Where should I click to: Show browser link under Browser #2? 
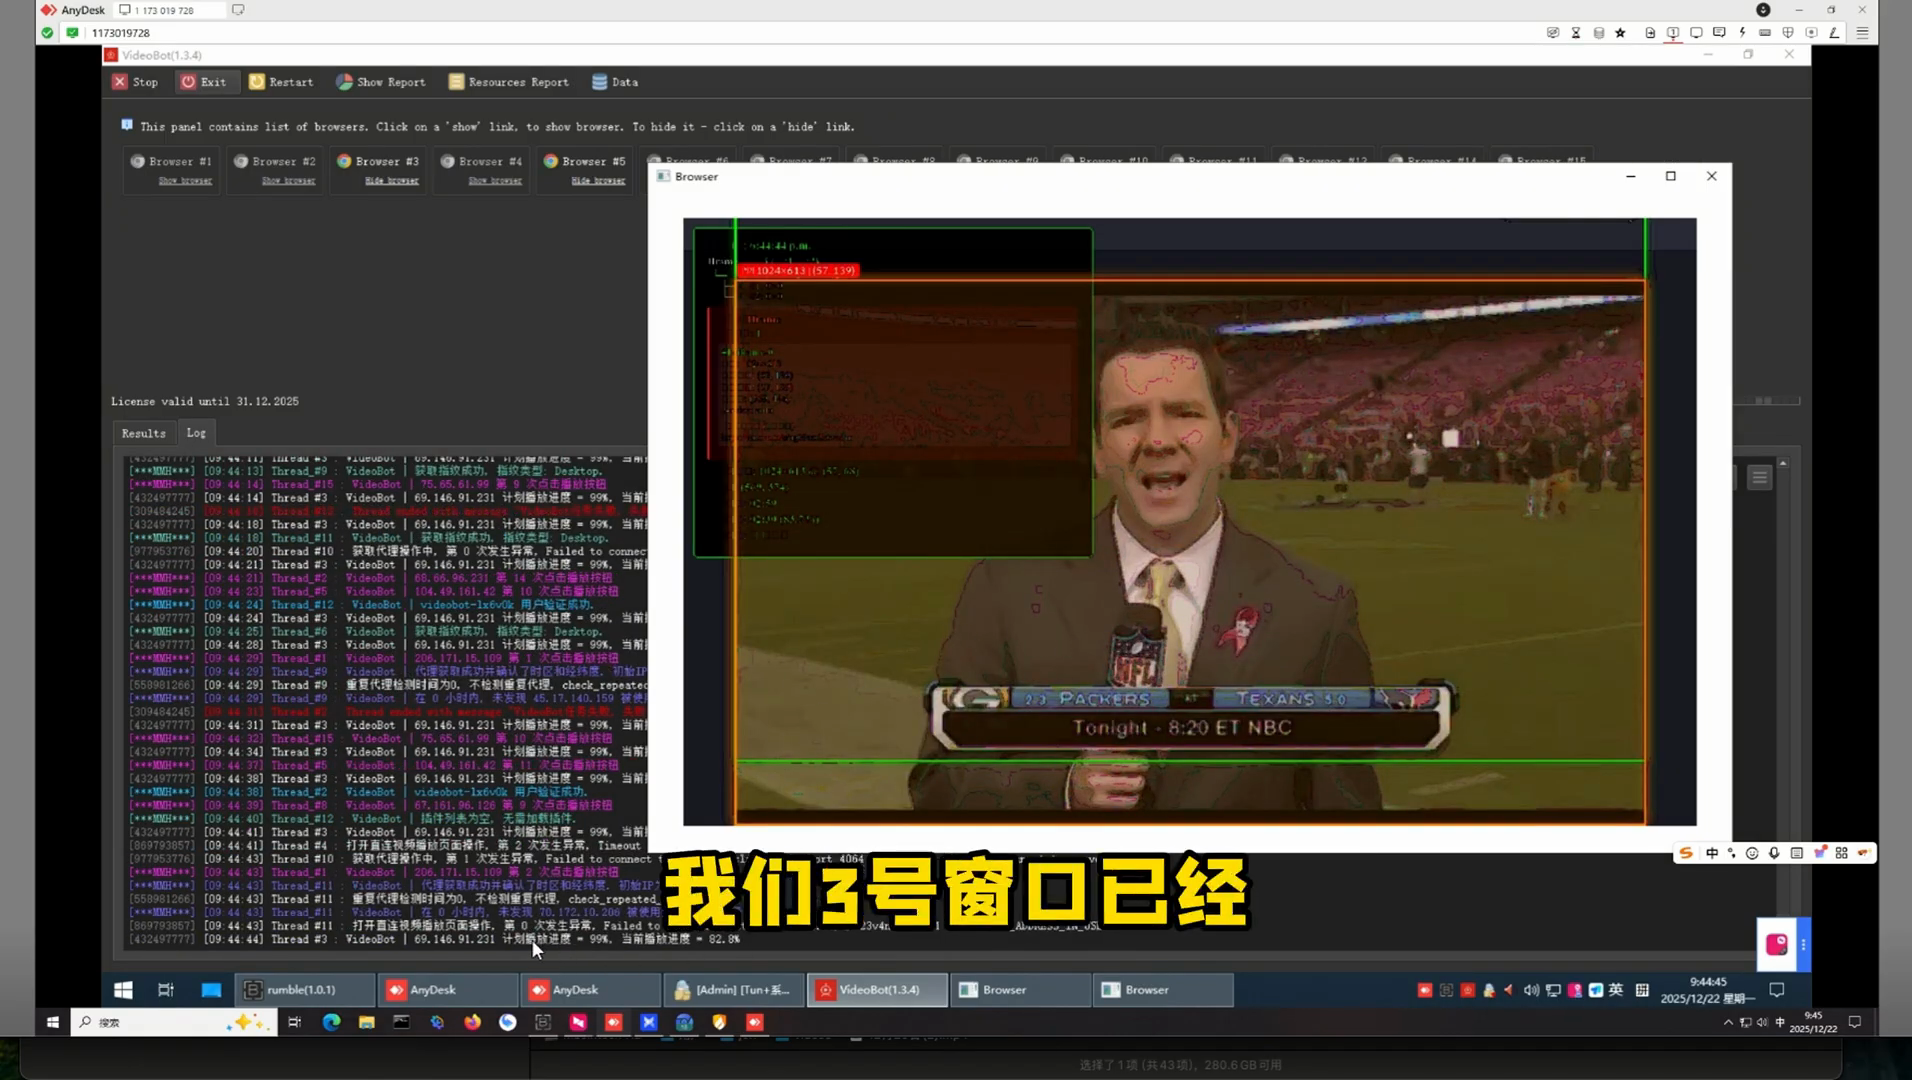[288, 181]
